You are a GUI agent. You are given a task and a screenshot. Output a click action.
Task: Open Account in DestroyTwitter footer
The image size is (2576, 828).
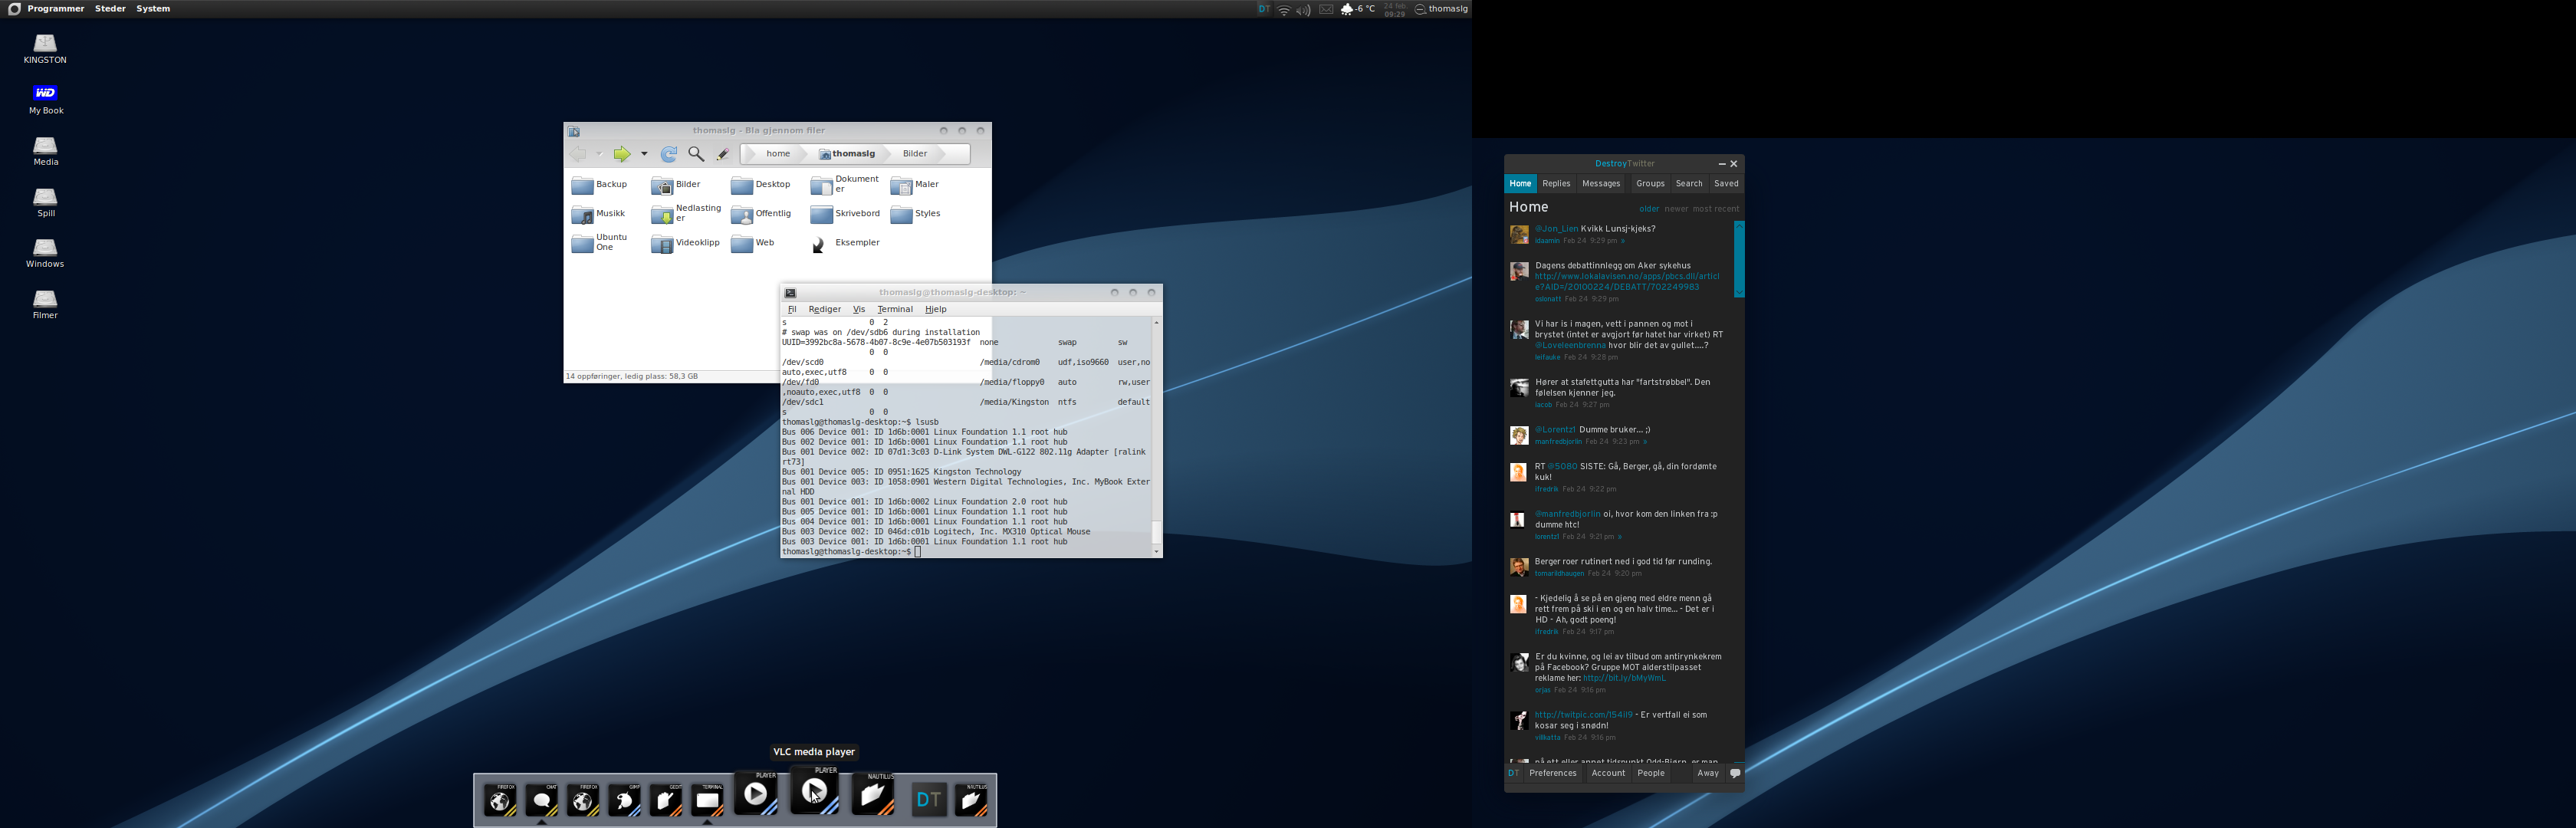click(1608, 773)
